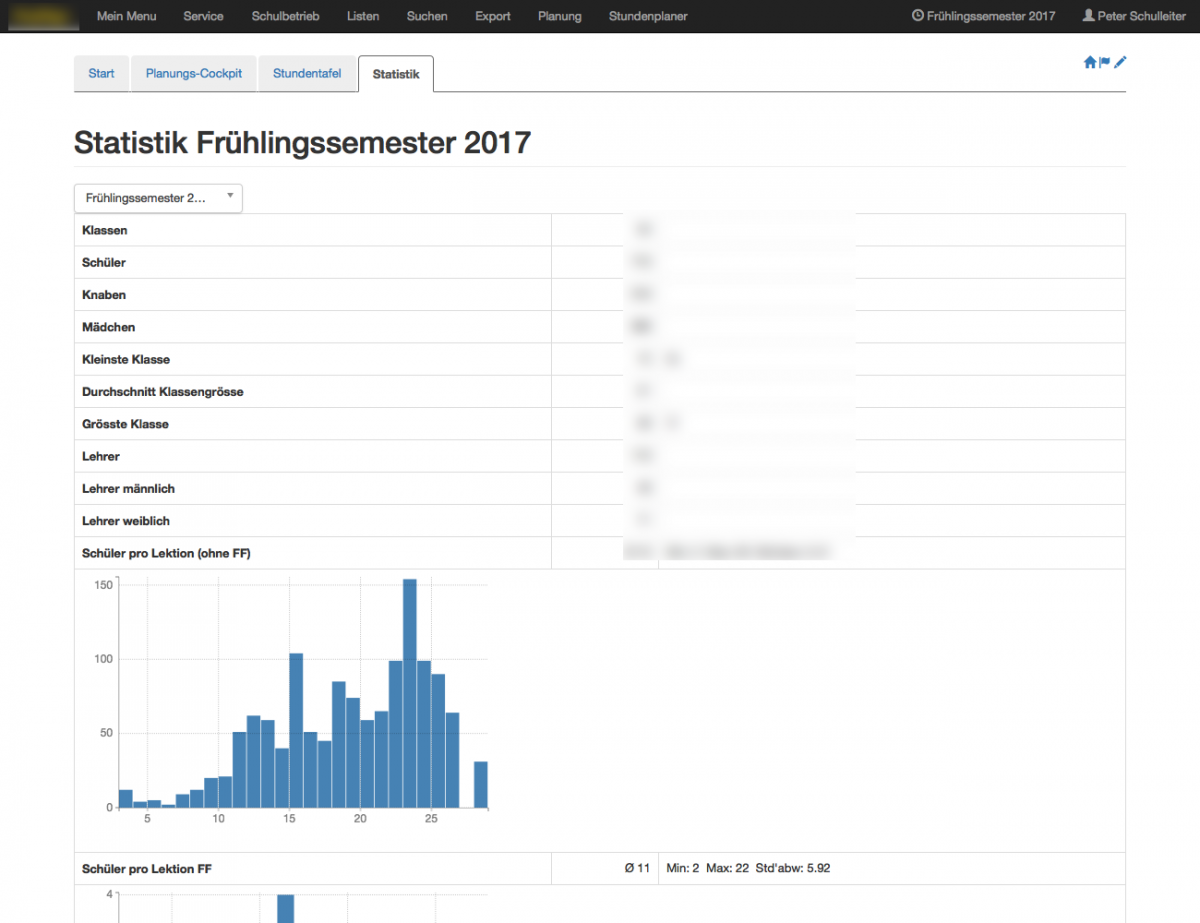The width and height of the screenshot is (1200, 923).
Task: Click the clock icon beside Frühlingssemester 2017
Action: point(918,16)
